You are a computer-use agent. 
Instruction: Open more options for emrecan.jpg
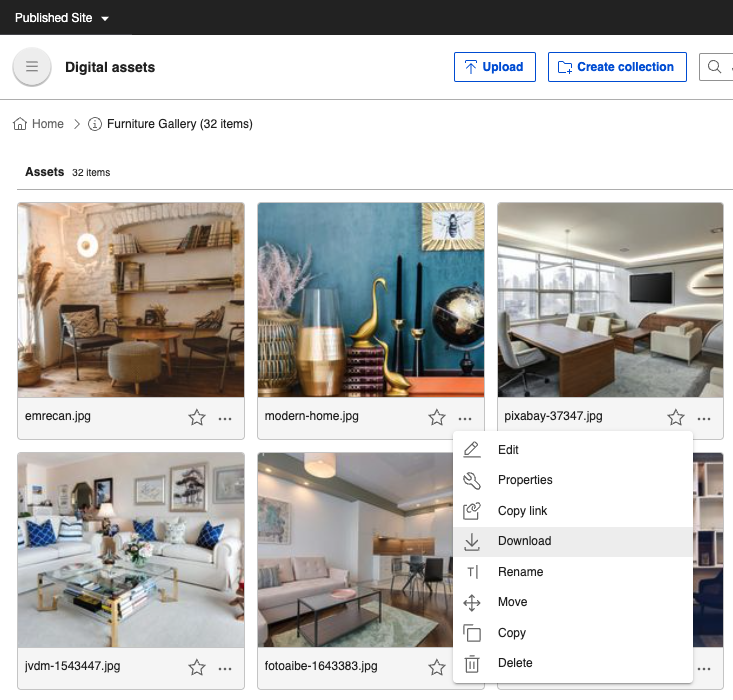tap(225, 419)
